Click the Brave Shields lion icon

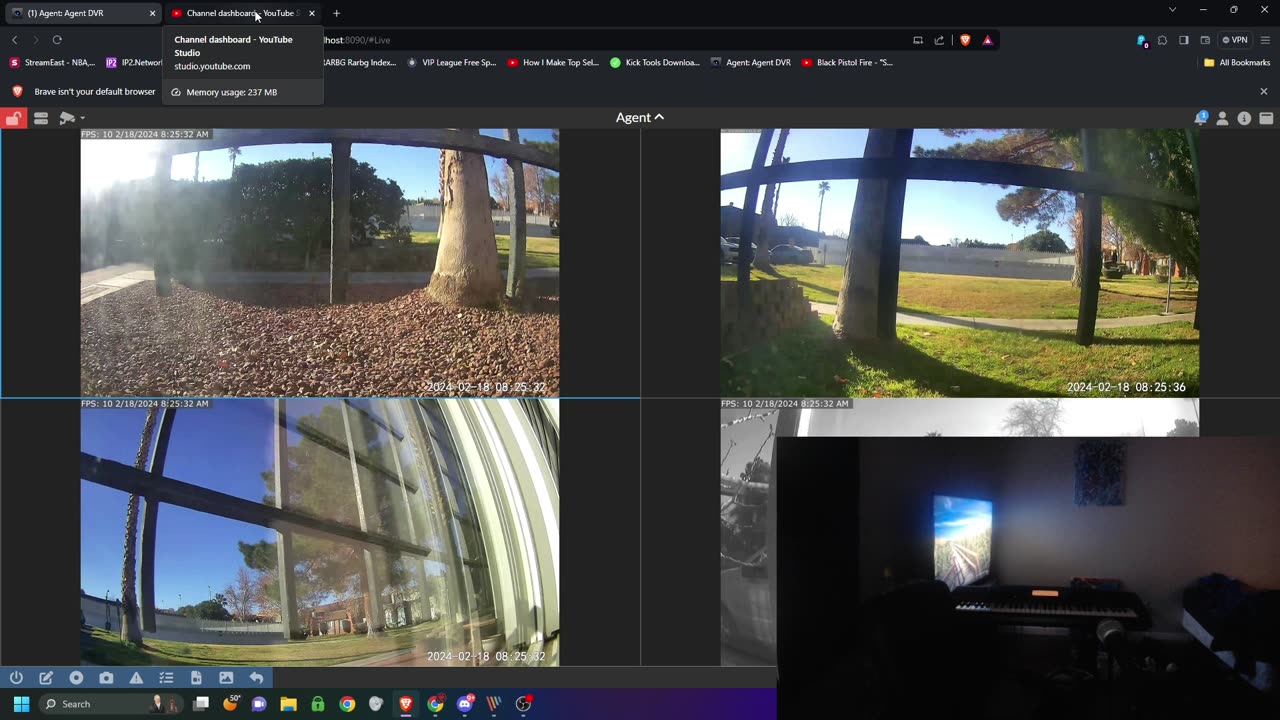[x=965, y=40]
